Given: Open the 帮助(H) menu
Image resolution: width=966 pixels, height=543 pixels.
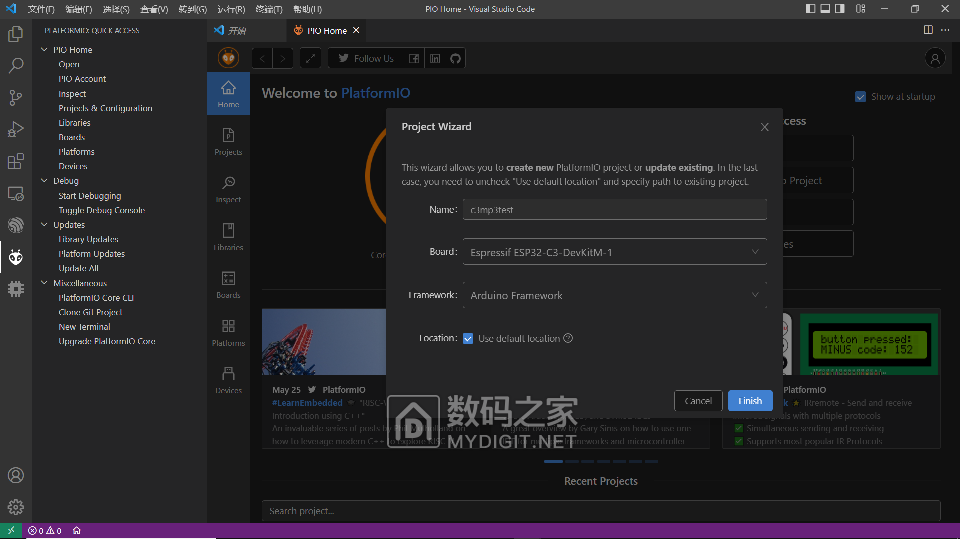Looking at the screenshot, I should pyautogui.click(x=309, y=9).
